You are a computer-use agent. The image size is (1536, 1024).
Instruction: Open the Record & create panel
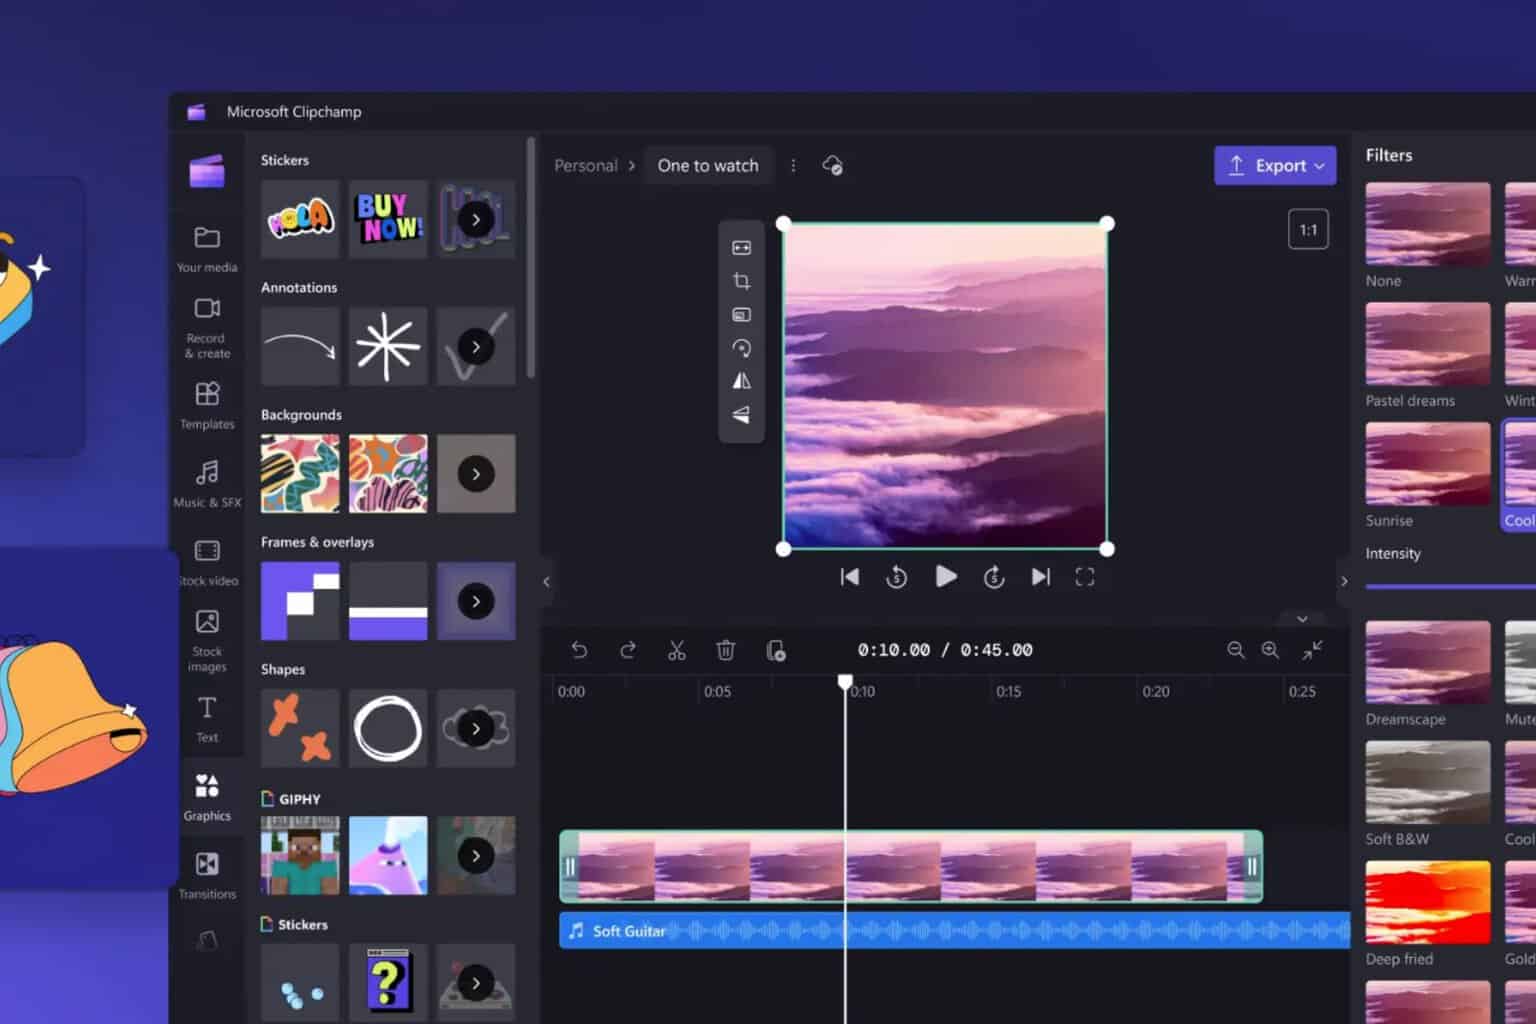[x=206, y=328]
